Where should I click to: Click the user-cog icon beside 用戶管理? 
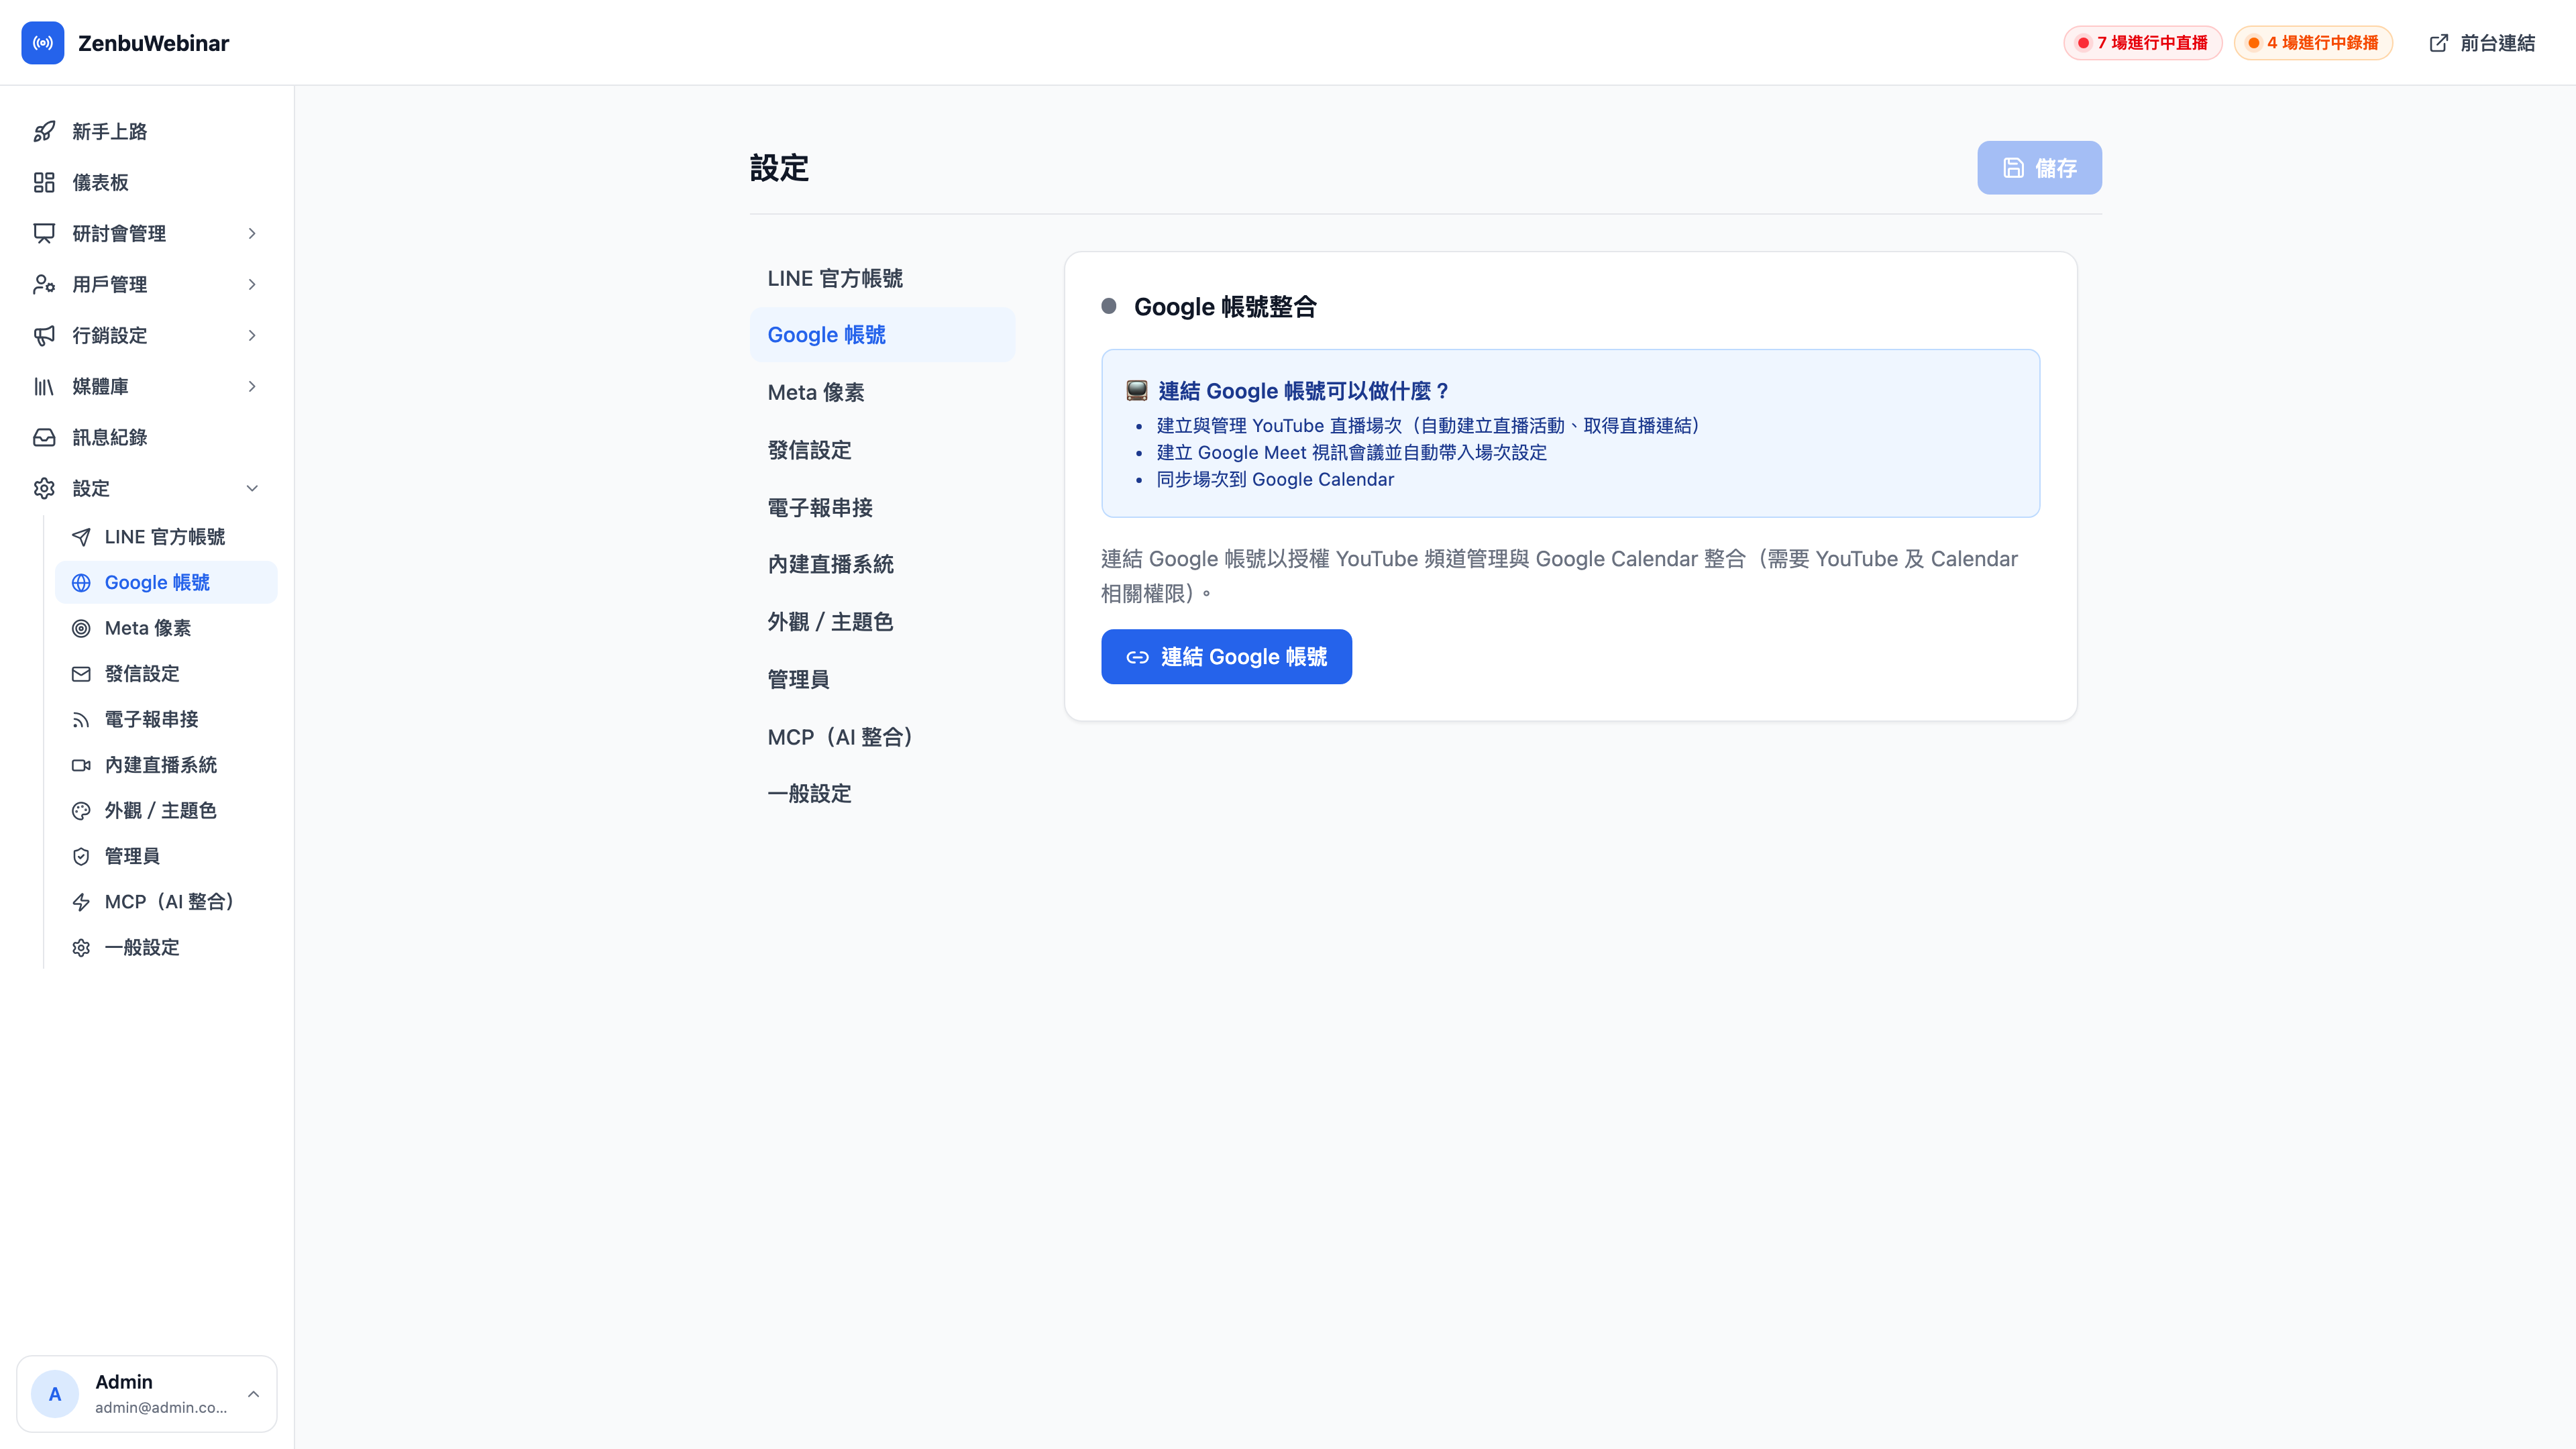[x=44, y=285]
